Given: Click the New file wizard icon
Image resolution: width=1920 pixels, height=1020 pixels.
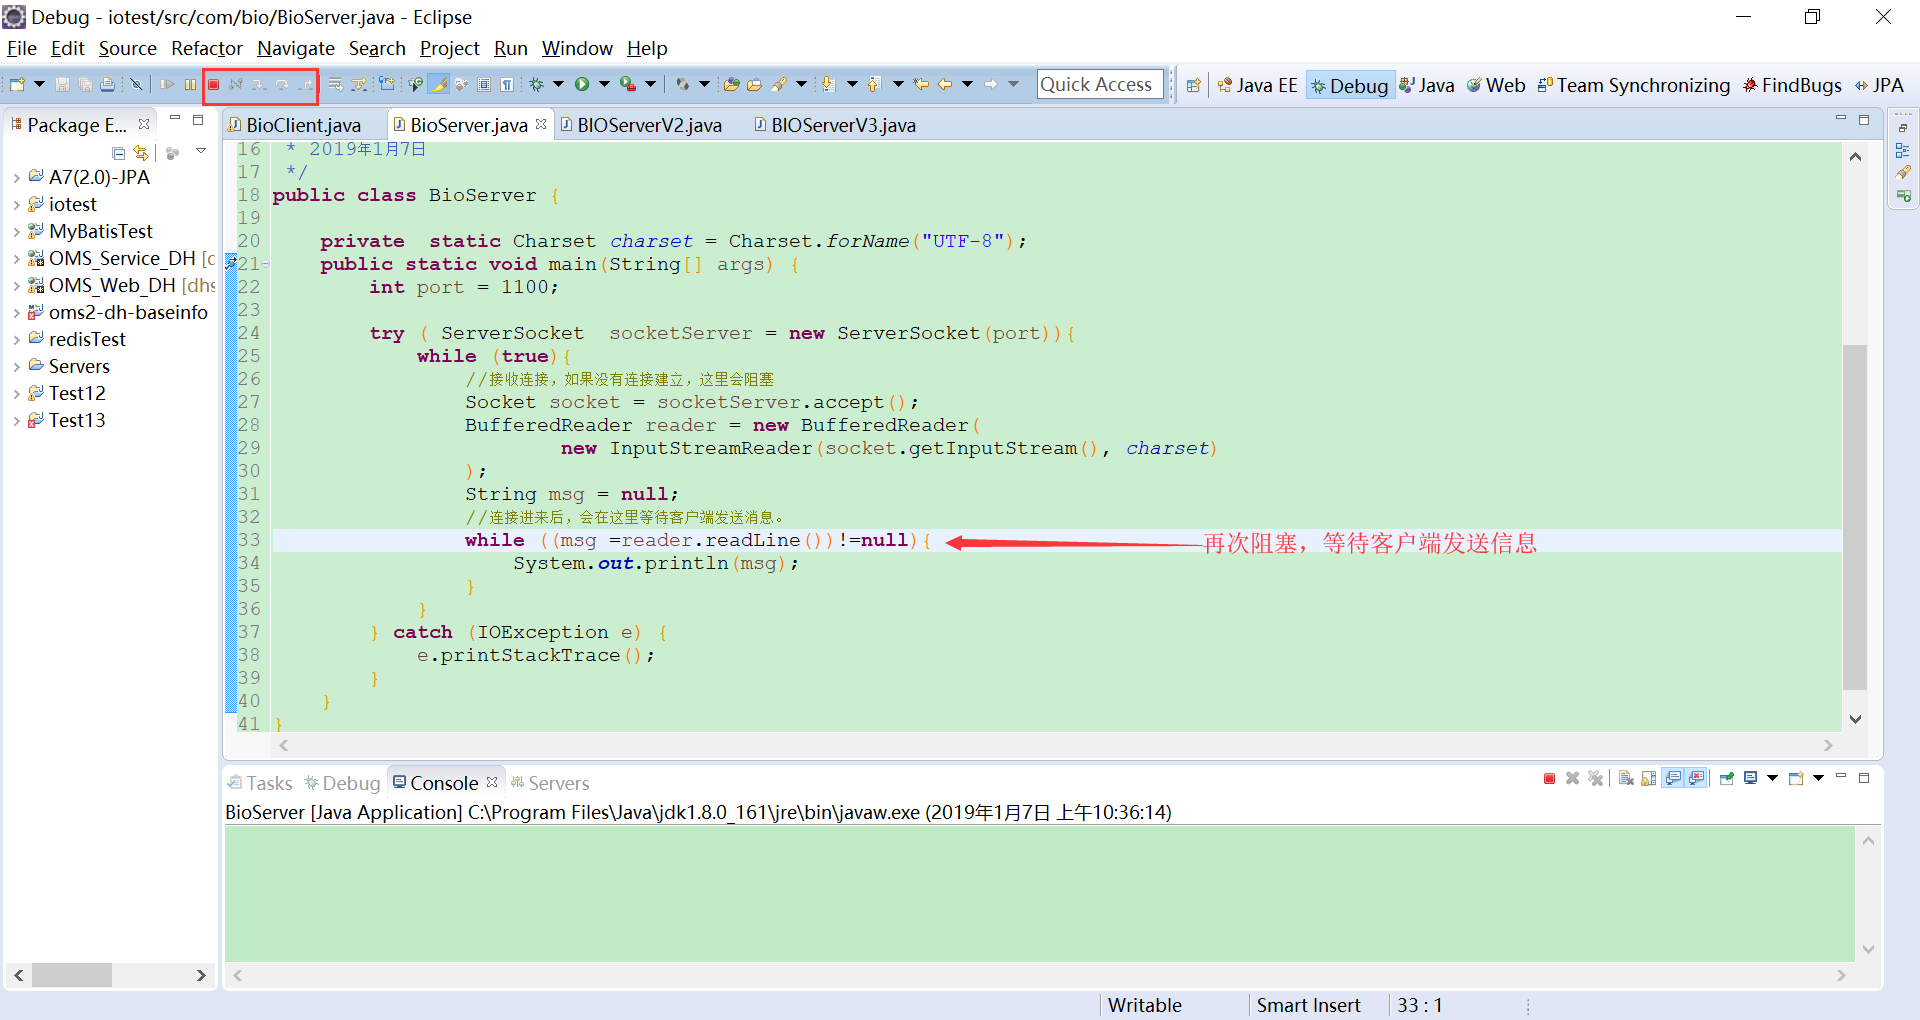Looking at the screenshot, I should 17,85.
